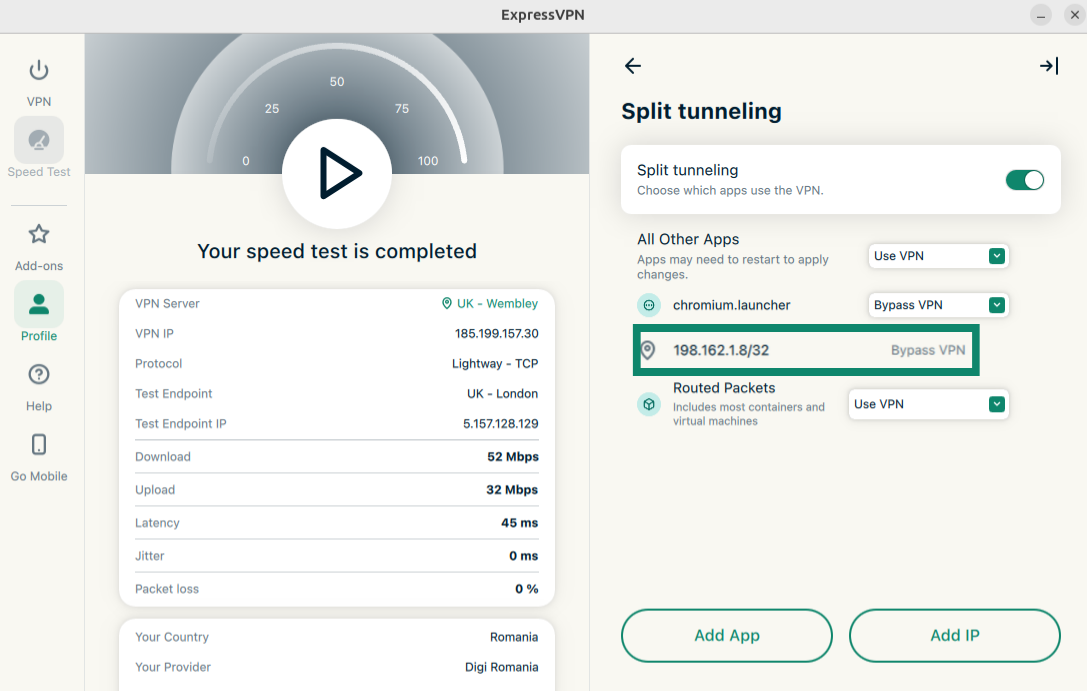
Task: Open All Other Apps Use VPN dropdown
Action: [x=938, y=256]
